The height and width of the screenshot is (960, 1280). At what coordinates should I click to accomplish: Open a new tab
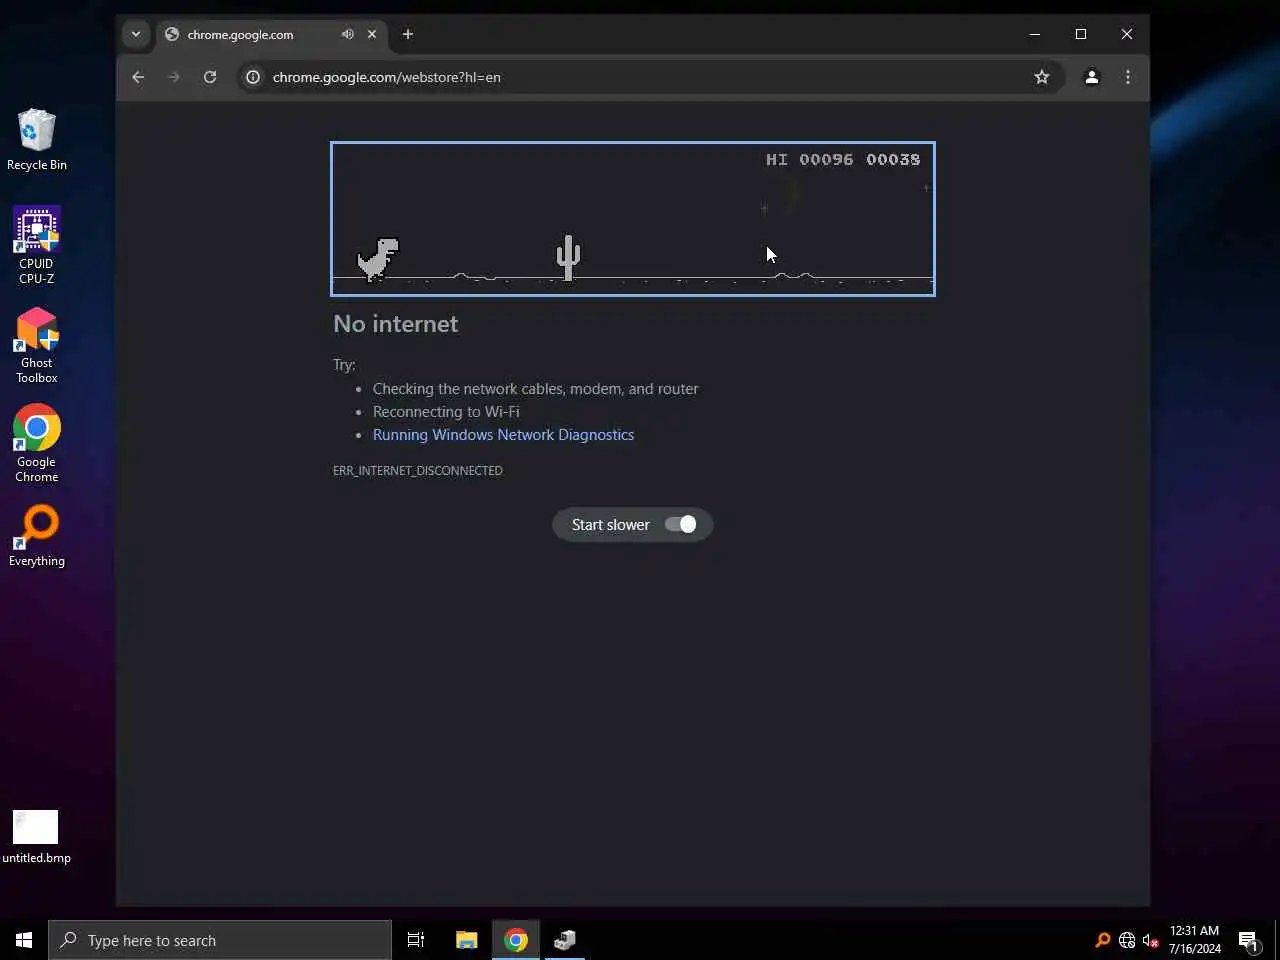click(408, 34)
